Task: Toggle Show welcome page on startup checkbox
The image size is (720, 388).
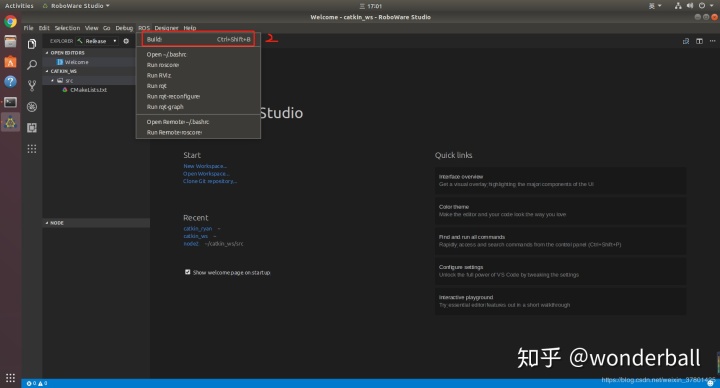Action: pos(187,272)
